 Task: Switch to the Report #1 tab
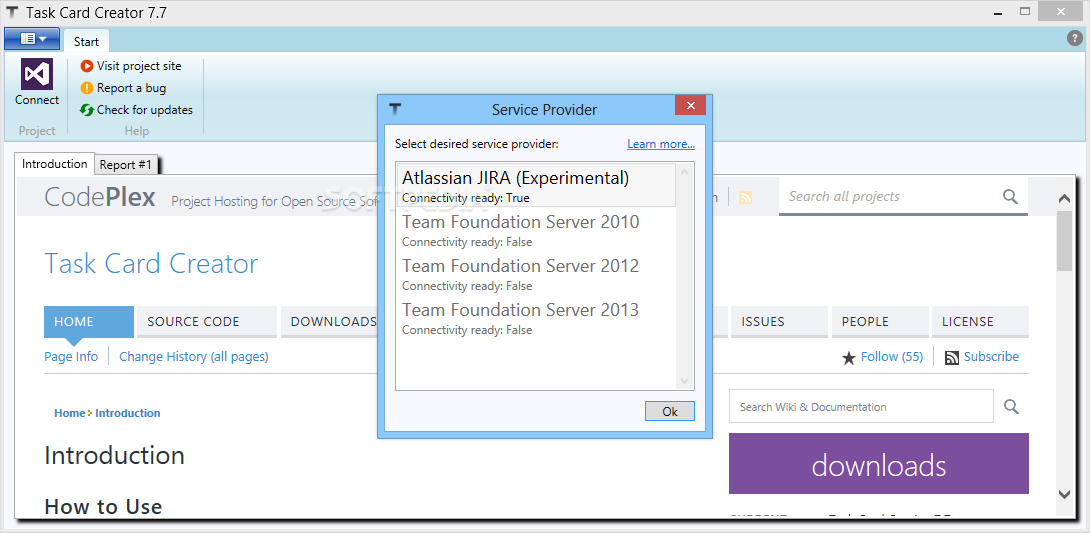tap(126, 165)
